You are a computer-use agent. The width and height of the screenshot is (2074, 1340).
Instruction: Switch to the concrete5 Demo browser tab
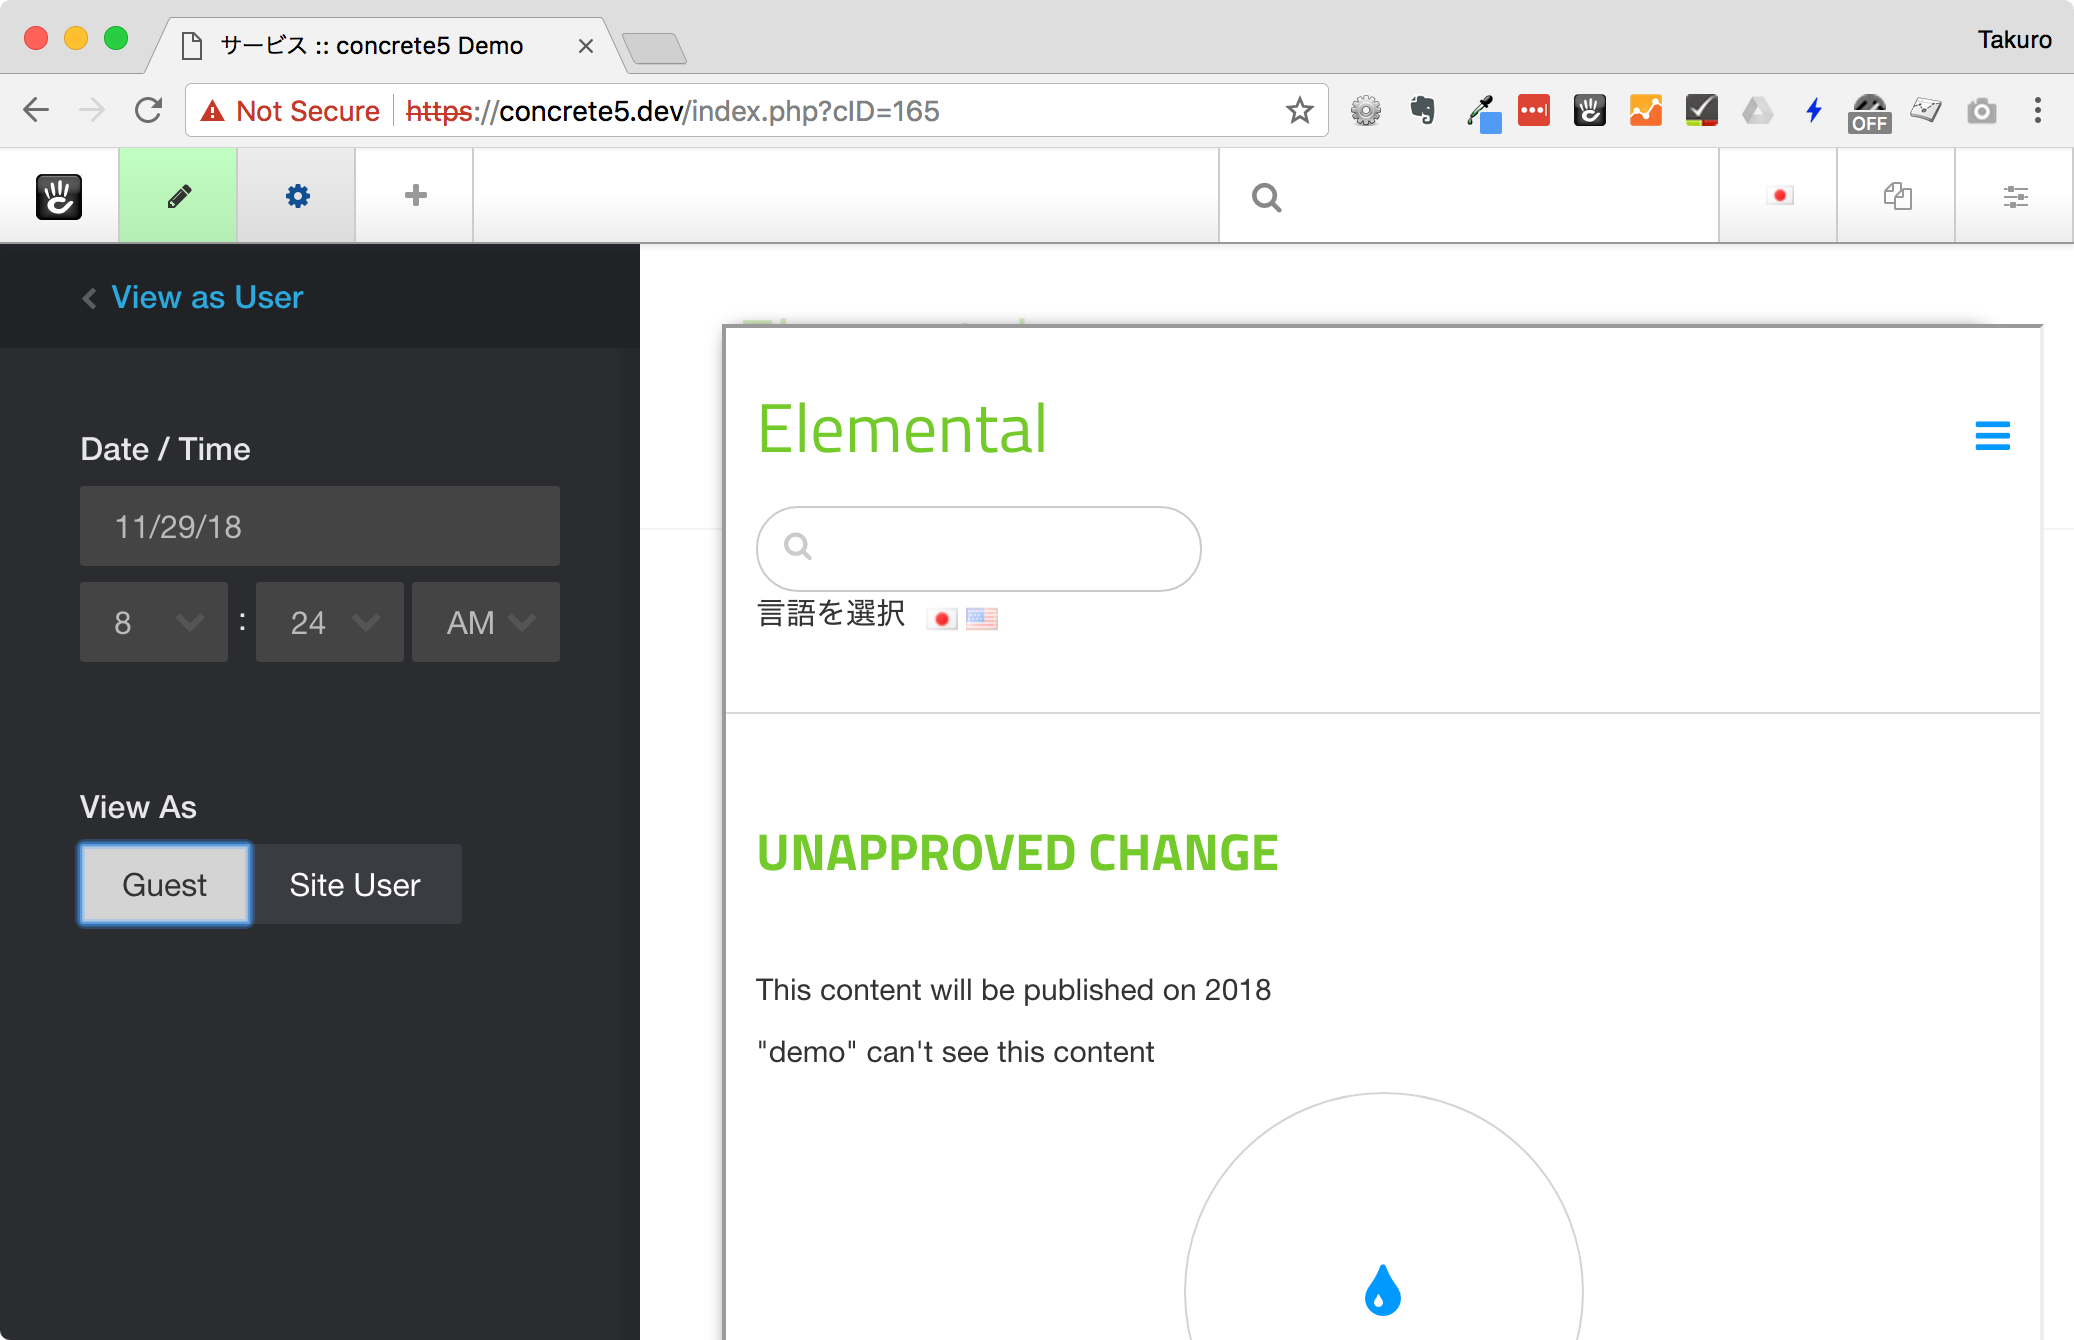370,45
